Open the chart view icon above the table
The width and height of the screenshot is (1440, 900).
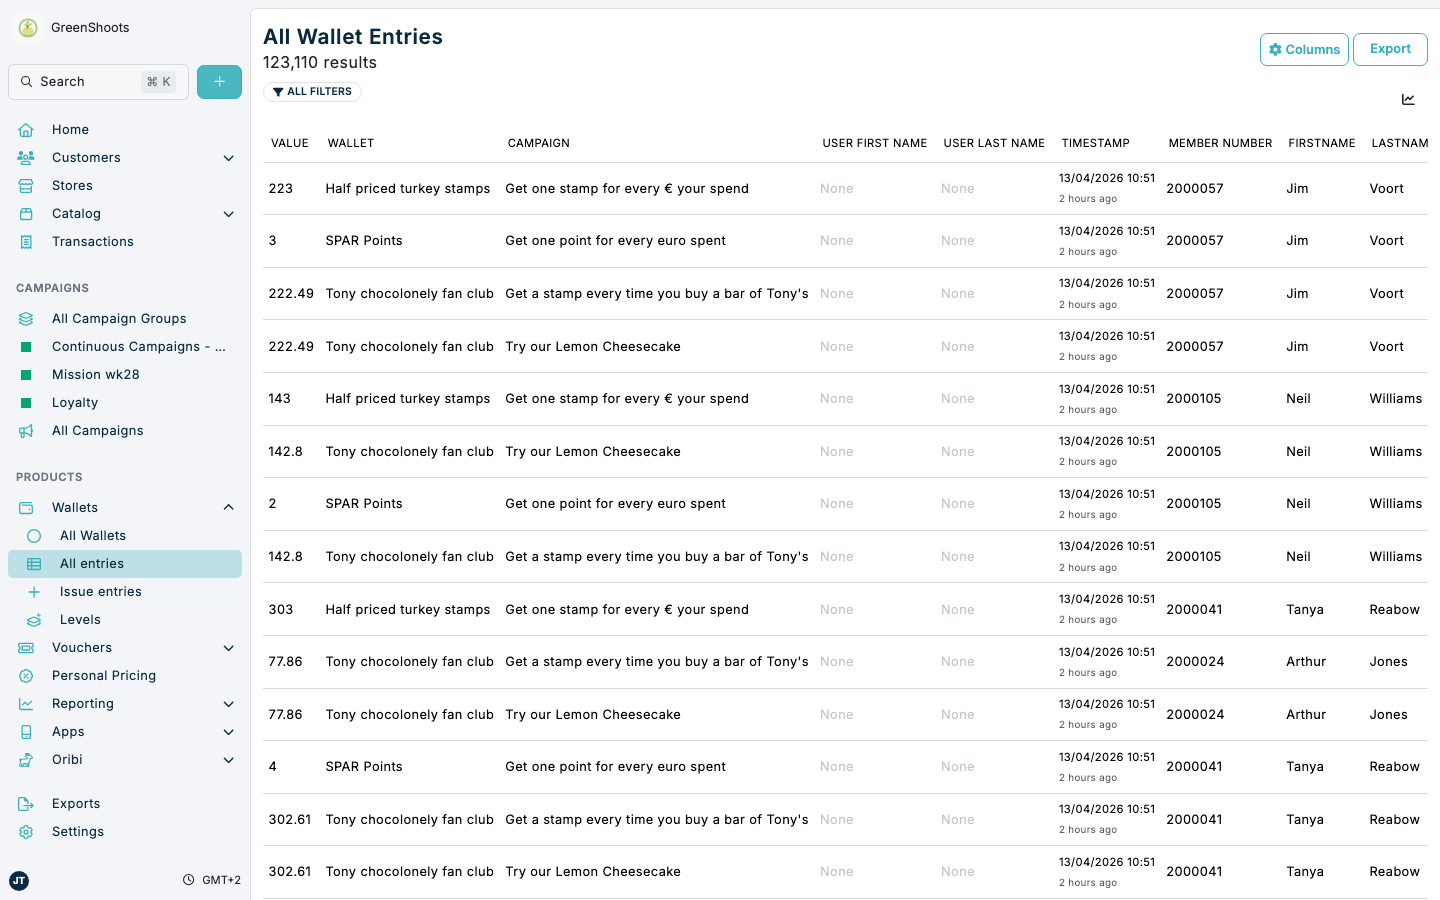(1408, 99)
